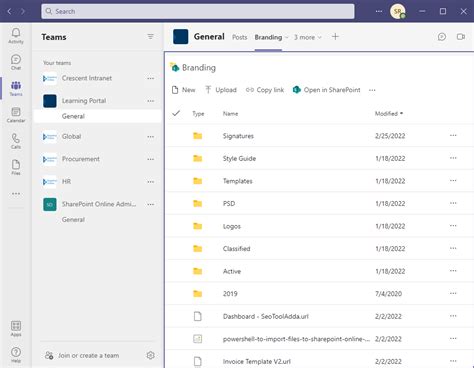The image size is (474, 368).
Task: Open the Apps store icon
Action: 16,328
